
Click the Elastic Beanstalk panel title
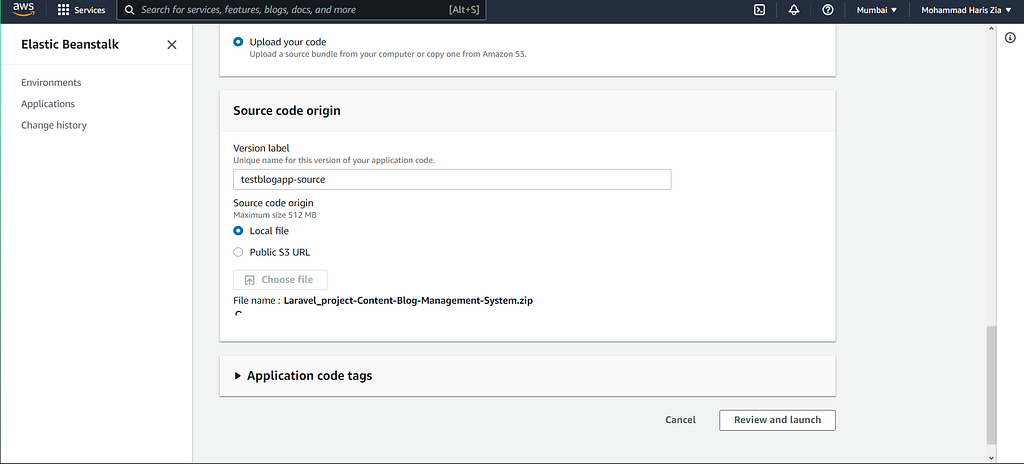coord(70,44)
